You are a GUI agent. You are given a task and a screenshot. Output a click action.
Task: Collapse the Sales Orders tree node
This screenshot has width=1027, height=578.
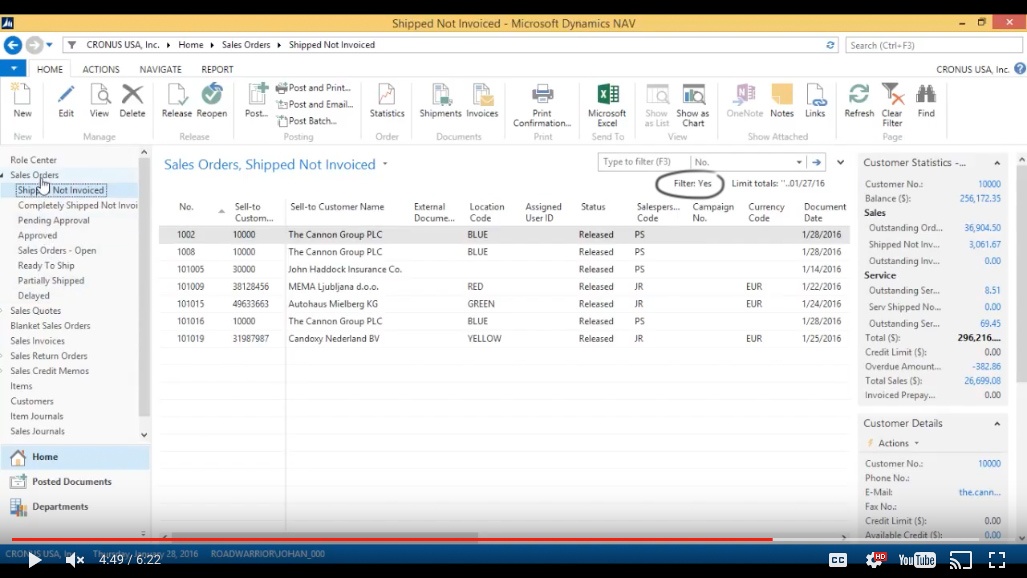coord(2,175)
